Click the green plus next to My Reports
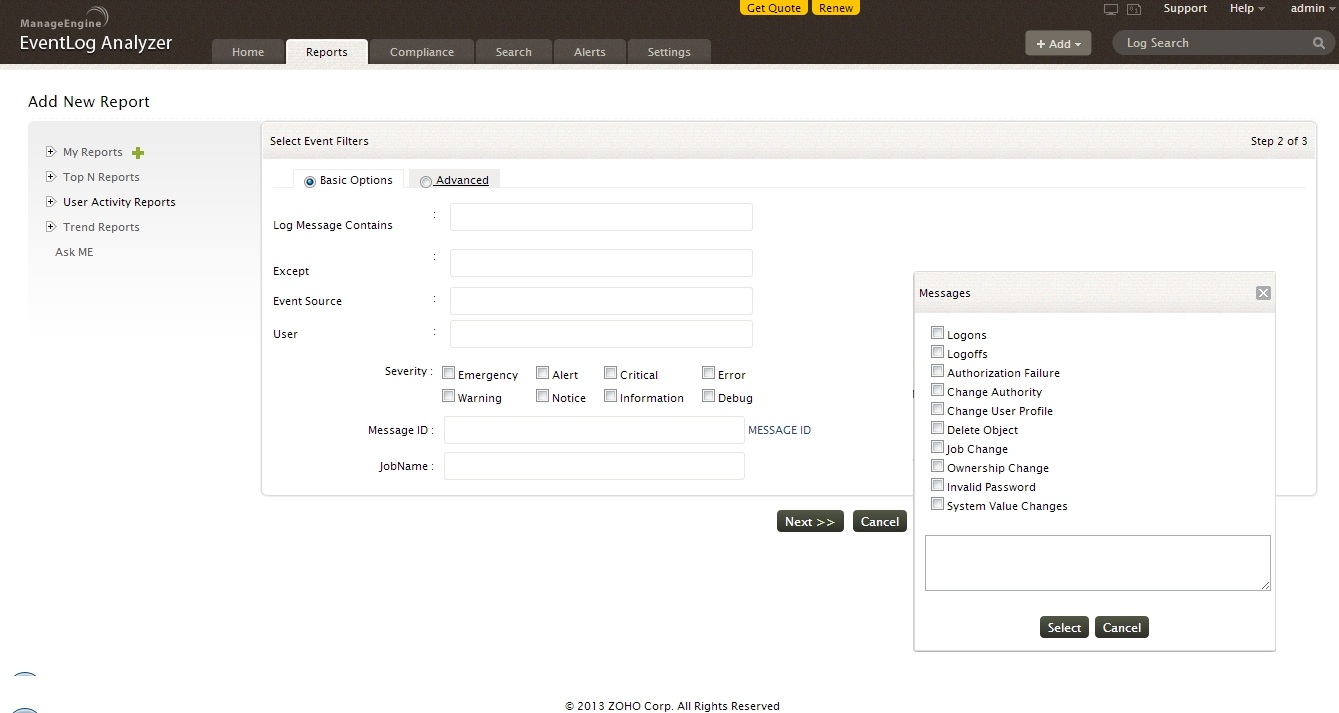This screenshot has height=713, width=1339. 138,153
